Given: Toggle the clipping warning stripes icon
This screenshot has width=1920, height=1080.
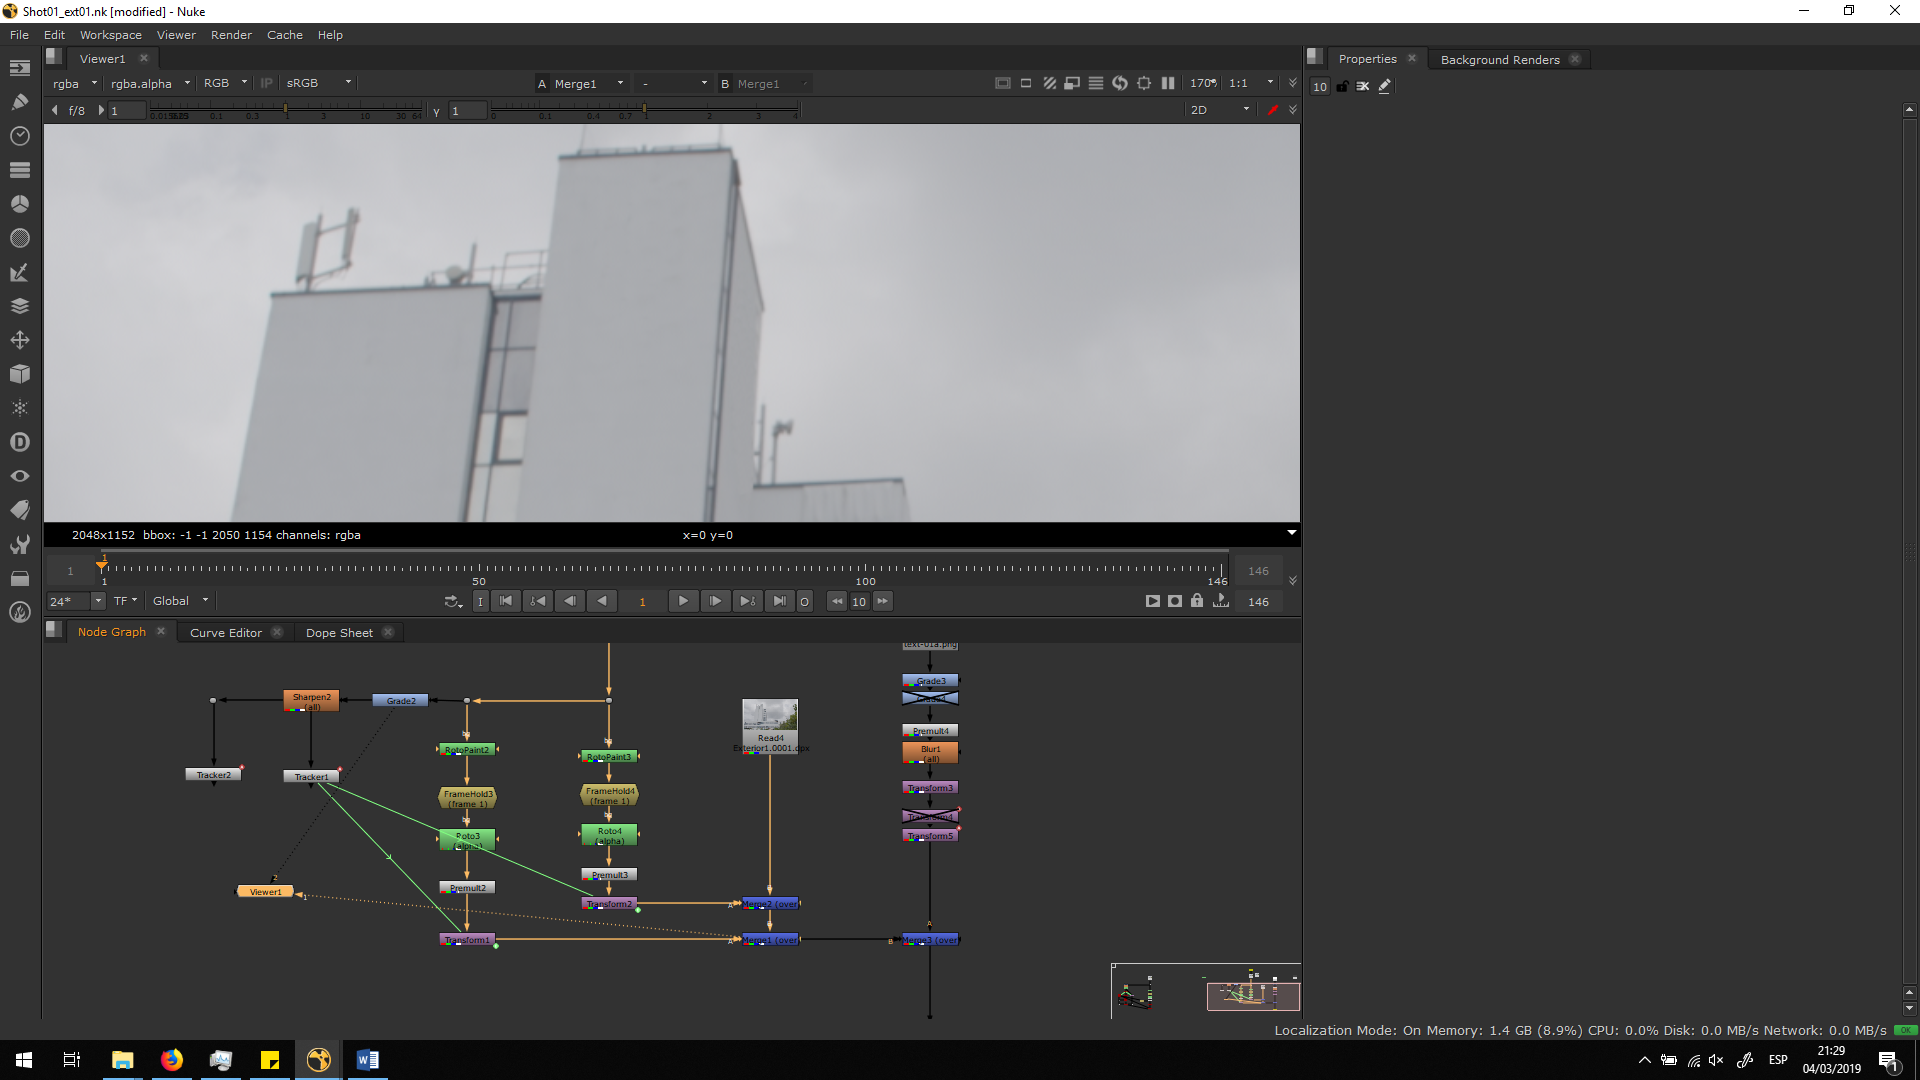Looking at the screenshot, I should tap(1049, 83).
